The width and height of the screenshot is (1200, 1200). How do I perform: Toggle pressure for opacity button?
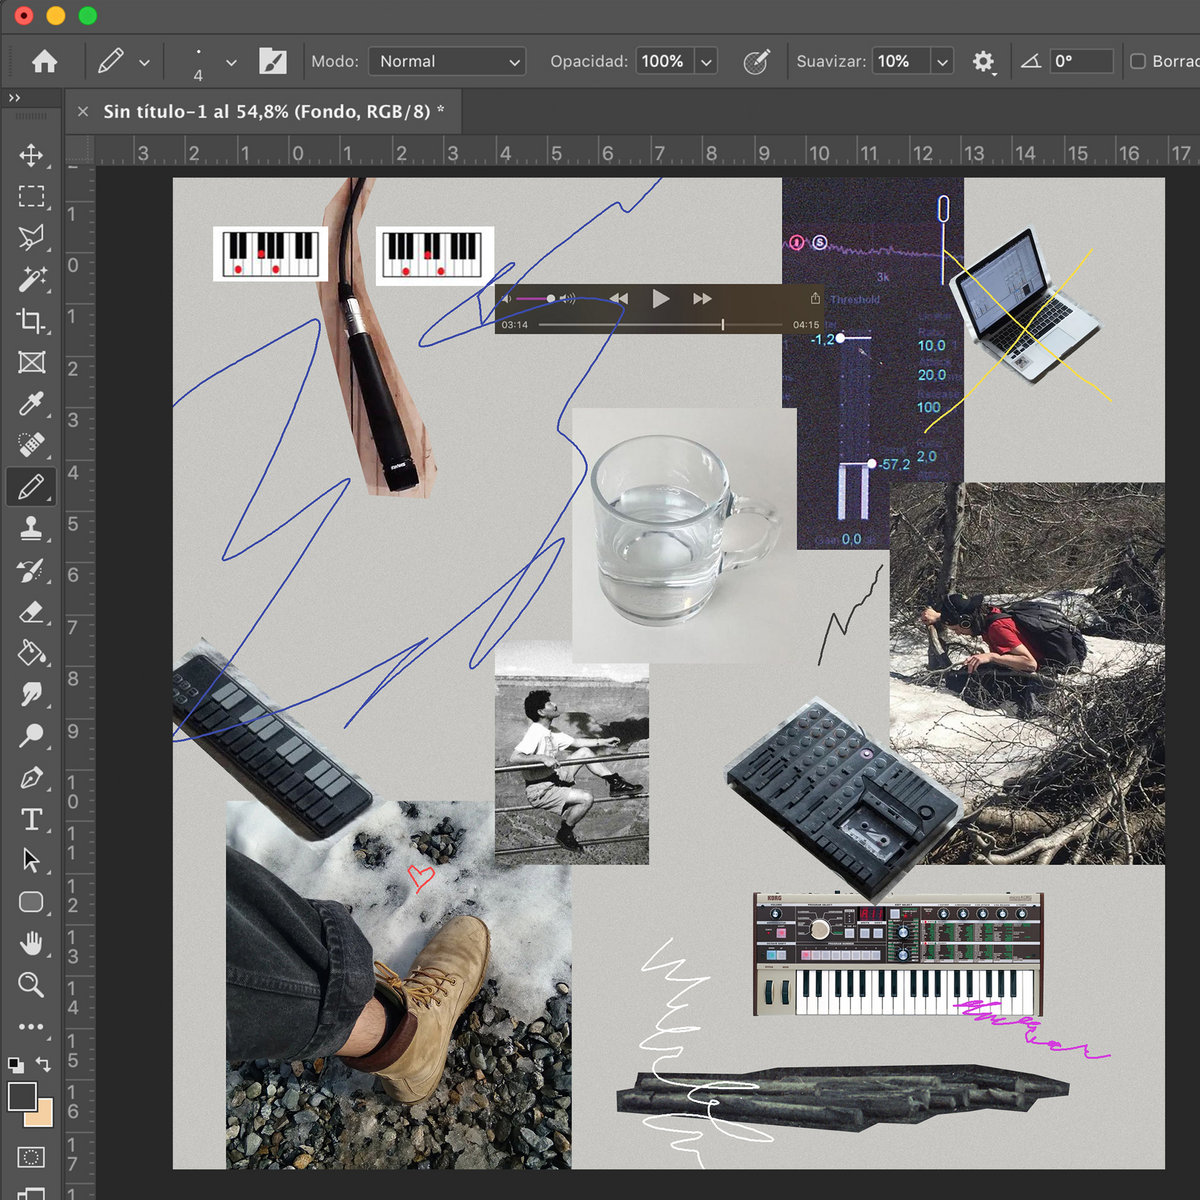click(756, 61)
